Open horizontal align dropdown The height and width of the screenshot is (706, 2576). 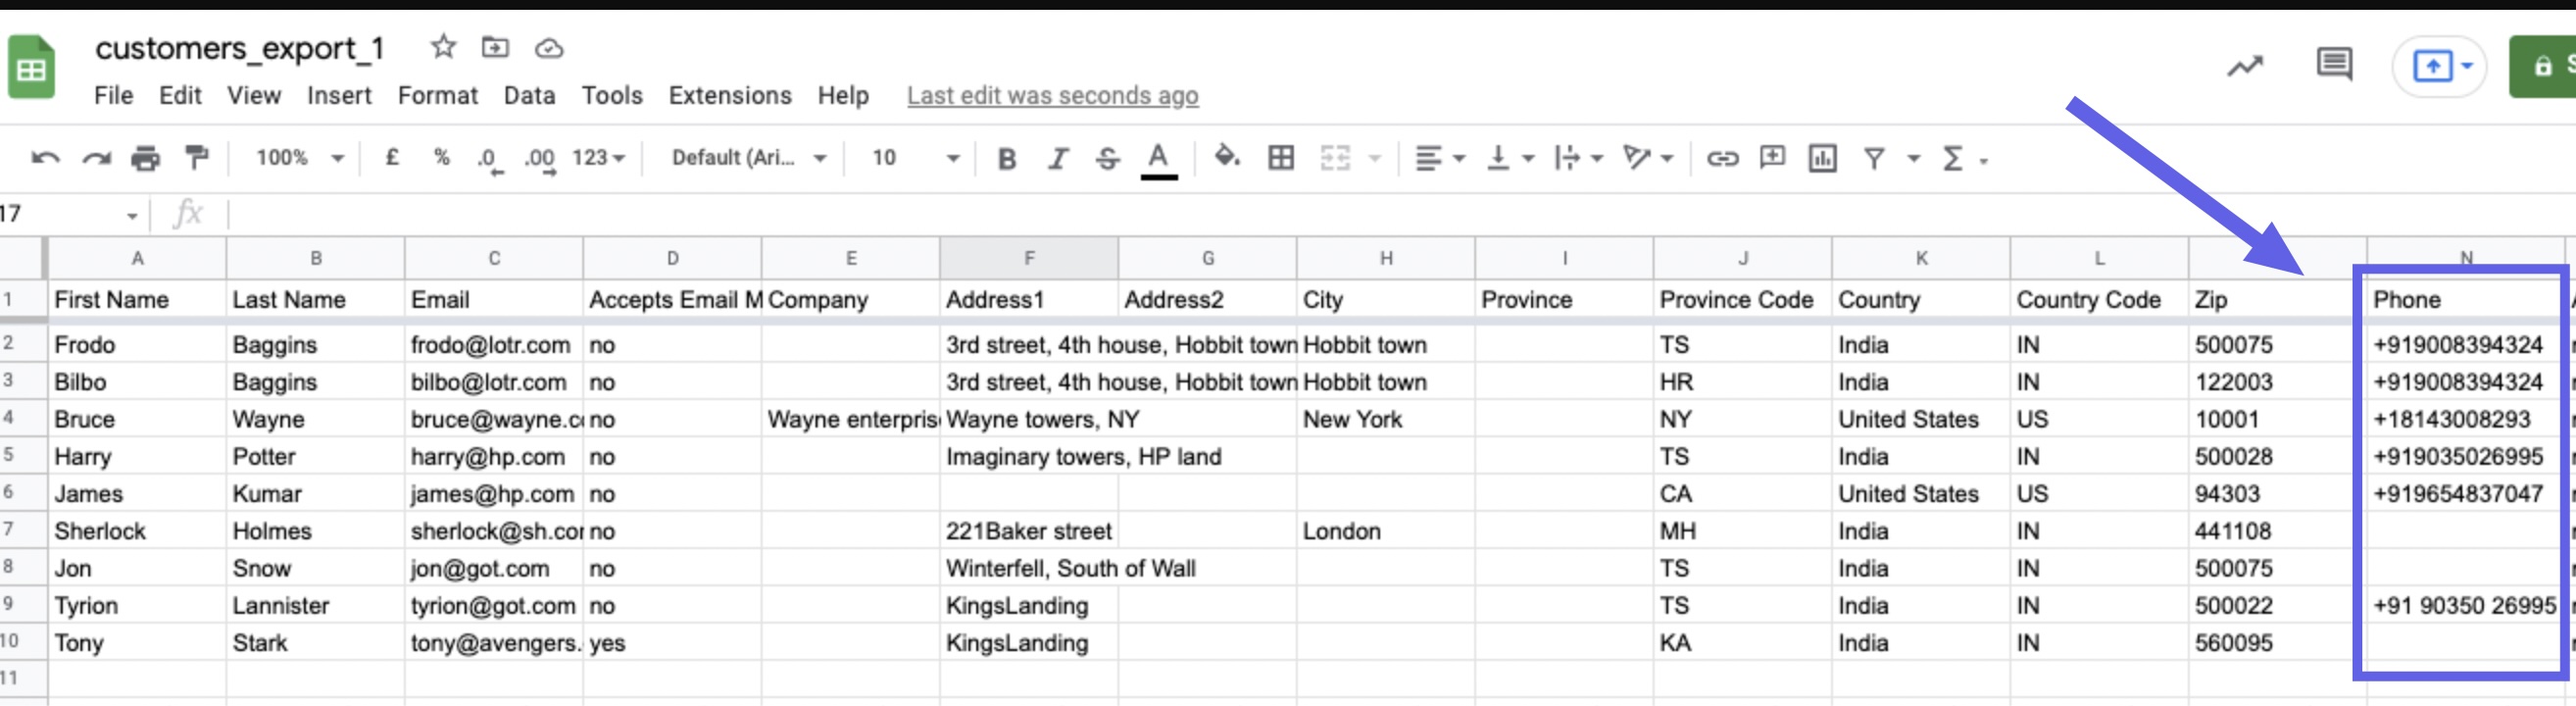[x=1439, y=158]
